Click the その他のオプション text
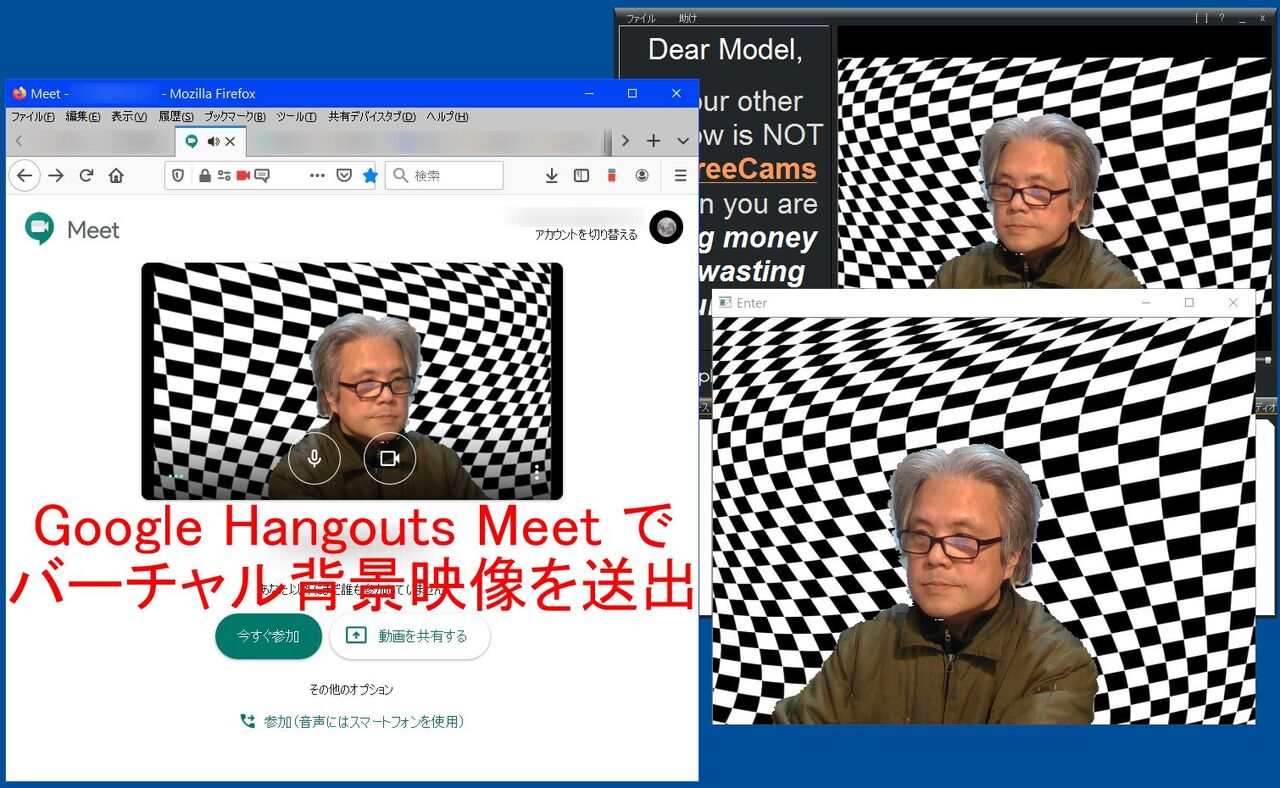The height and width of the screenshot is (788, 1280). tap(351, 690)
